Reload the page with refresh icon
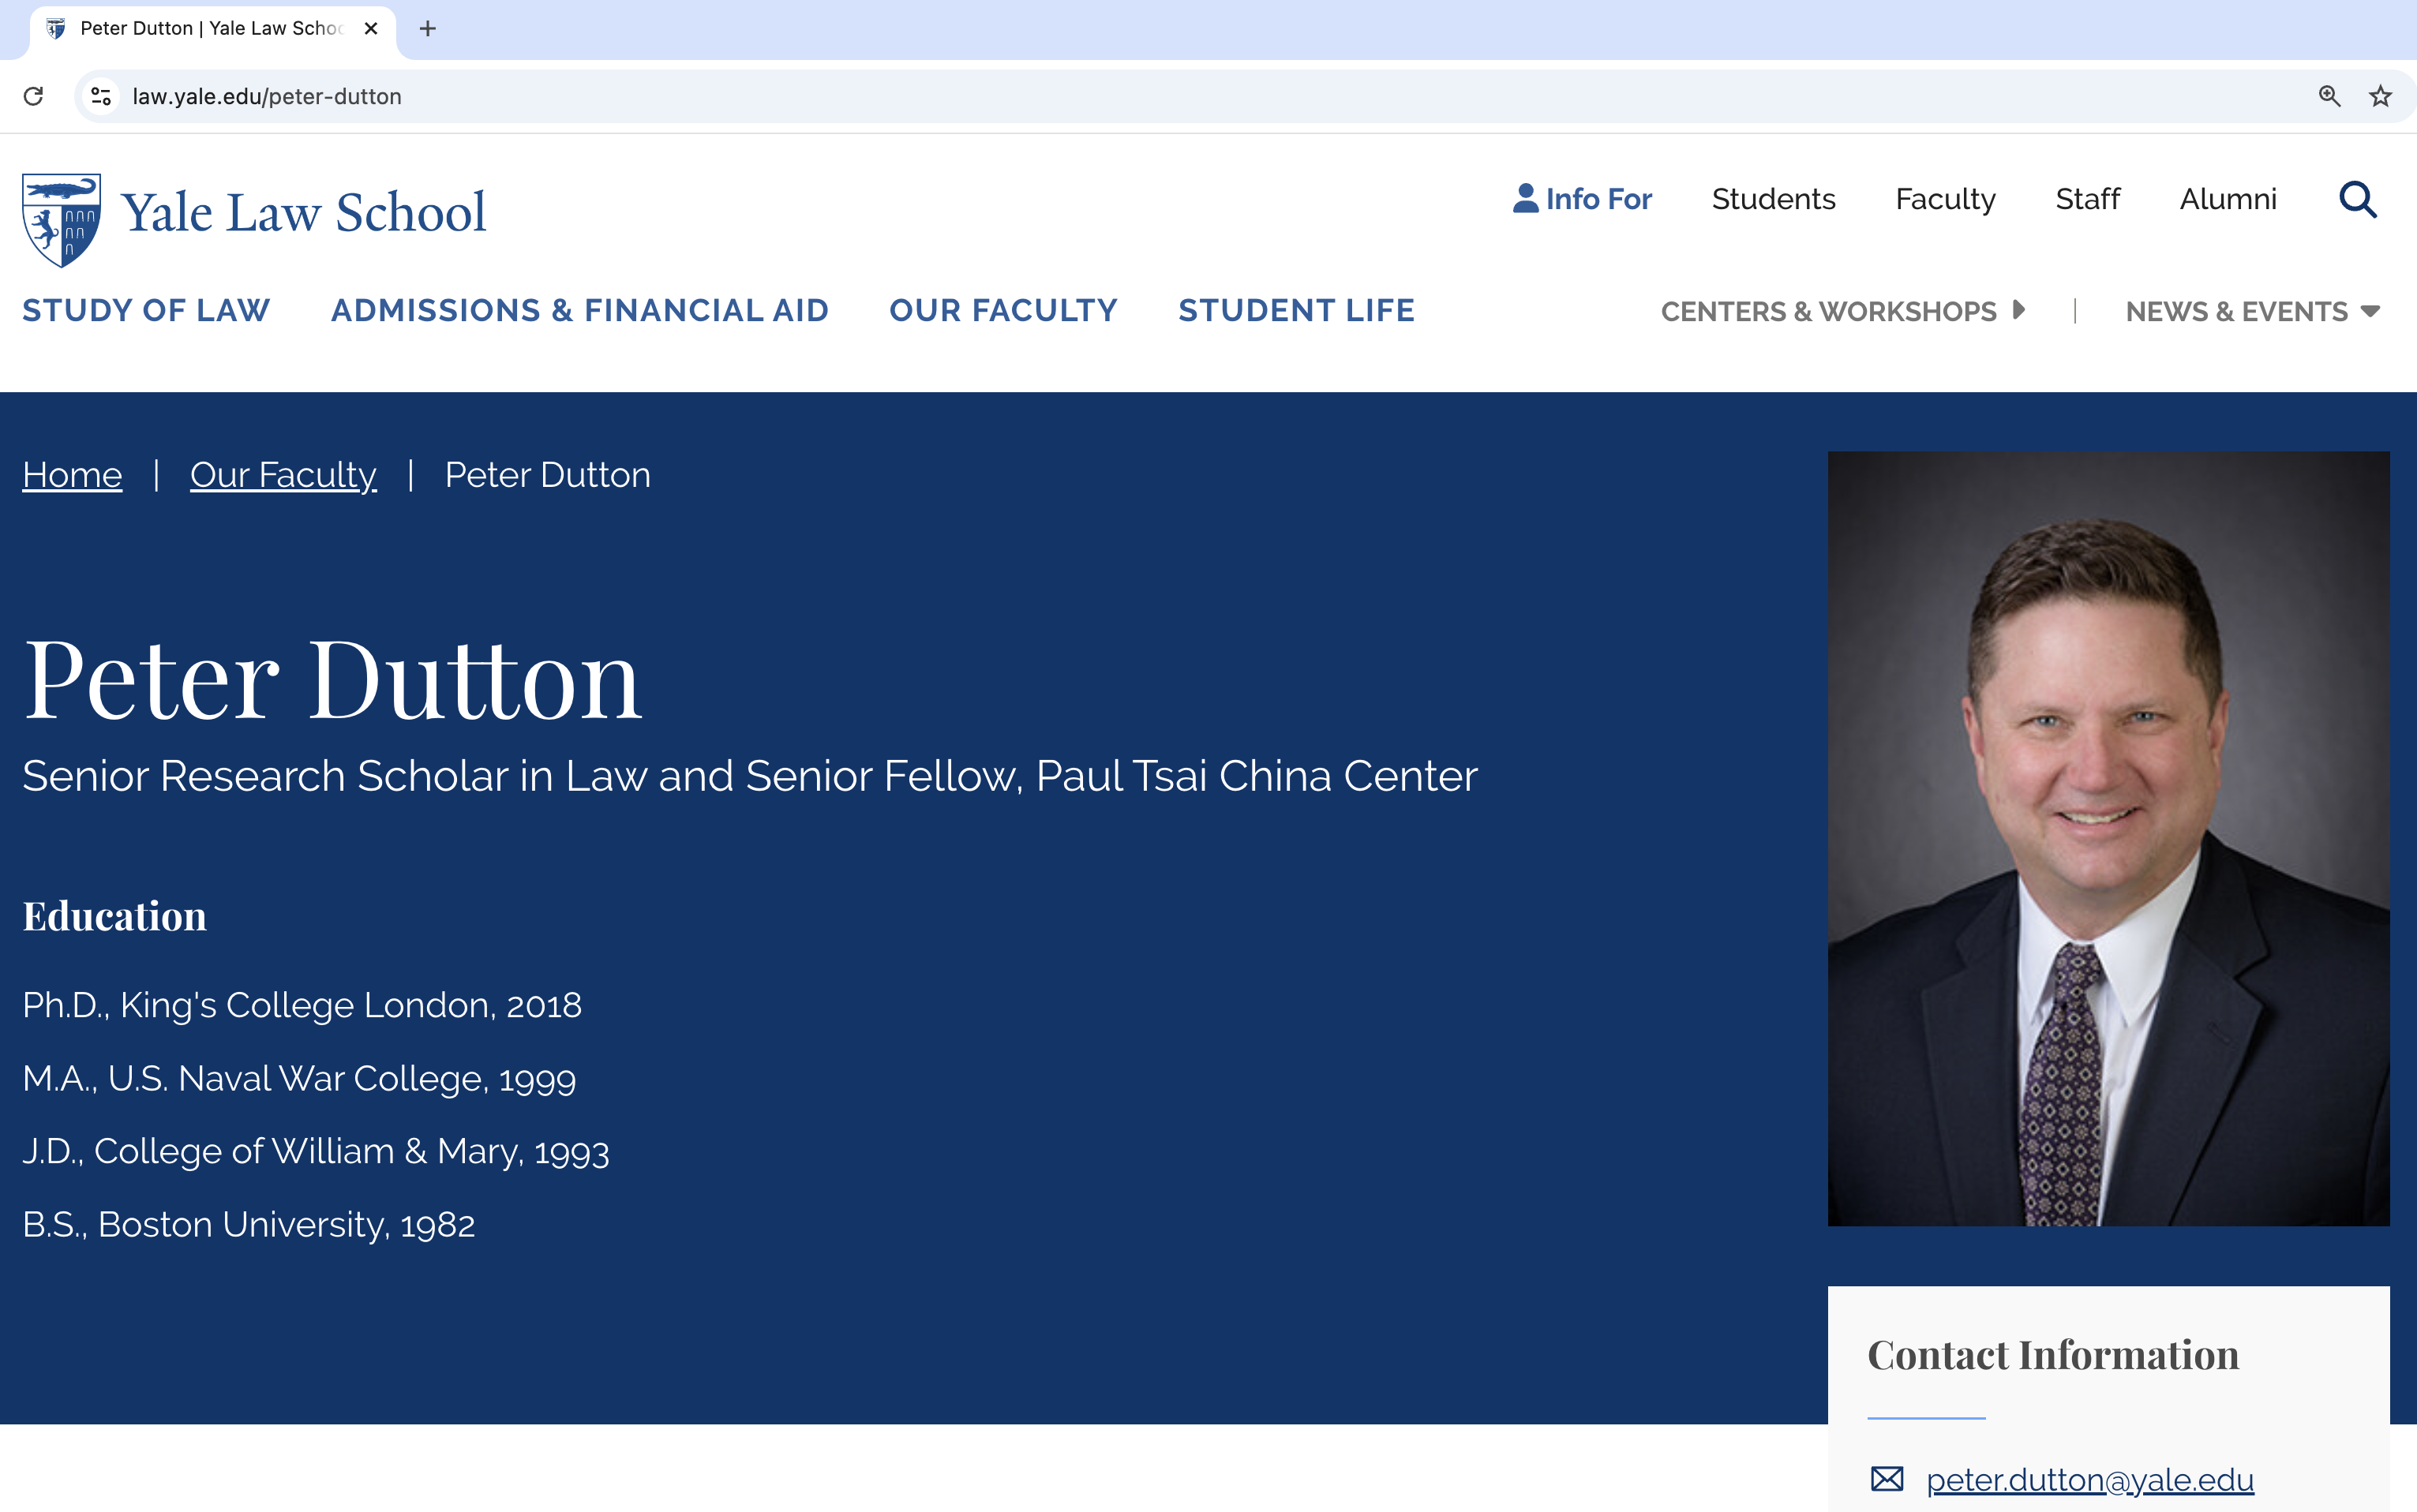The height and width of the screenshot is (1512, 2417). click(33, 96)
